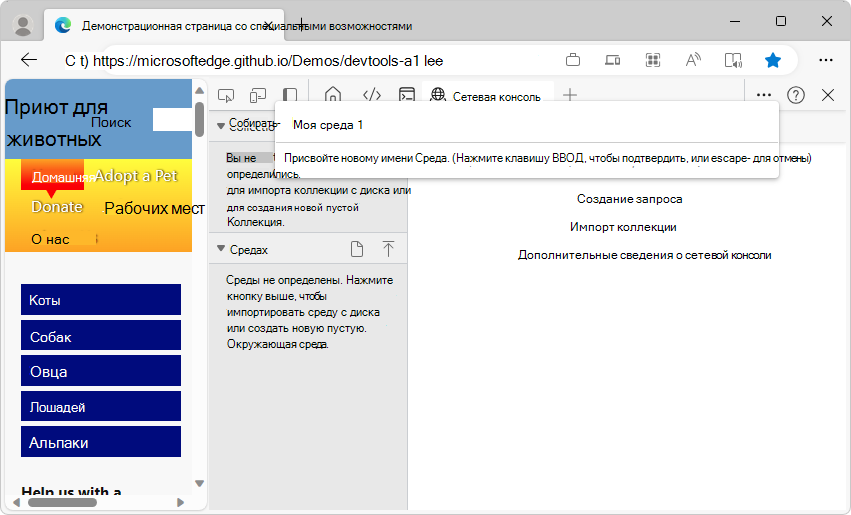Click the device emulation icon in address bar
The height and width of the screenshot is (515, 851).
pos(613,60)
